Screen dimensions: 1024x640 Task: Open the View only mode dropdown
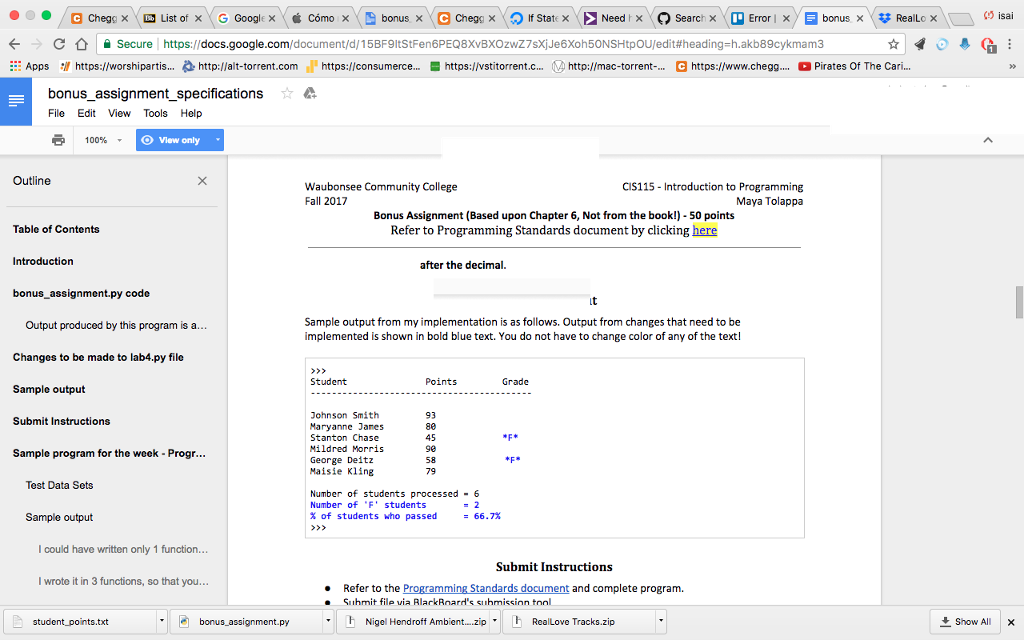coord(179,140)
